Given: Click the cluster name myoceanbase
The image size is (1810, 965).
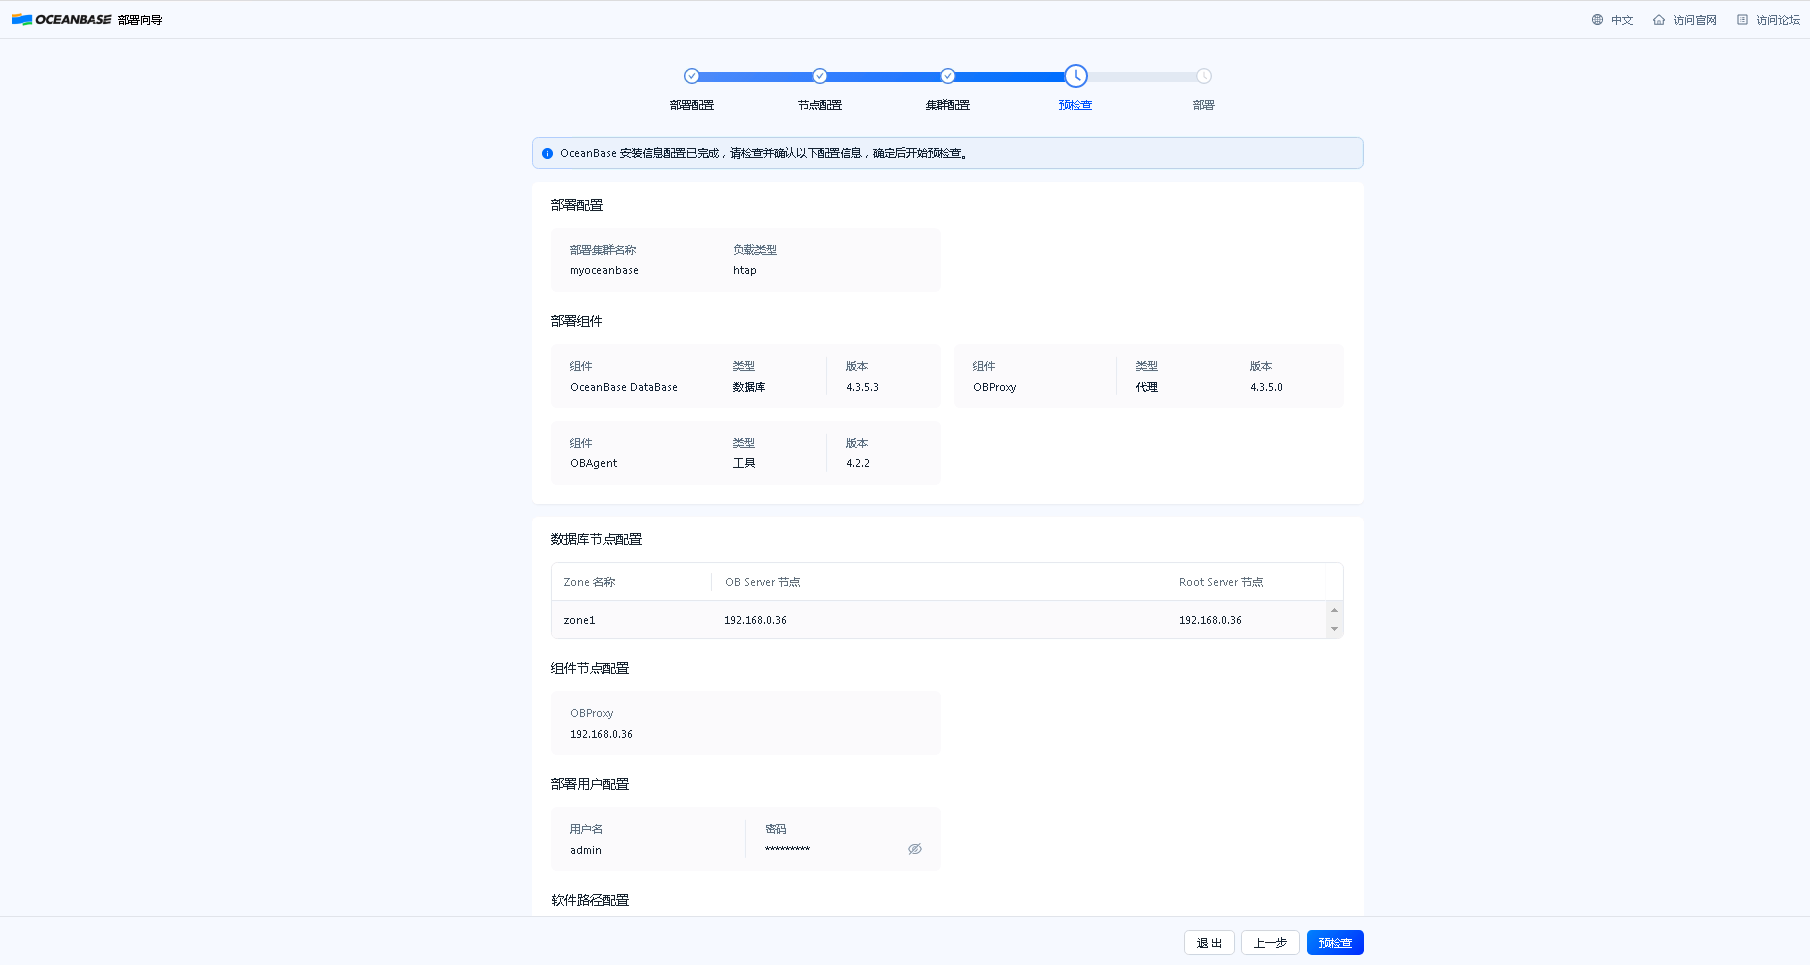Looking at the screenshot, I should (604, 271).
